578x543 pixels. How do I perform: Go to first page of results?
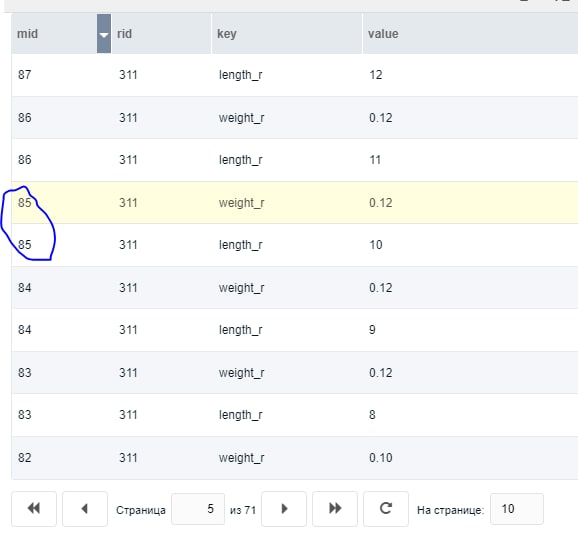[34, 509]
